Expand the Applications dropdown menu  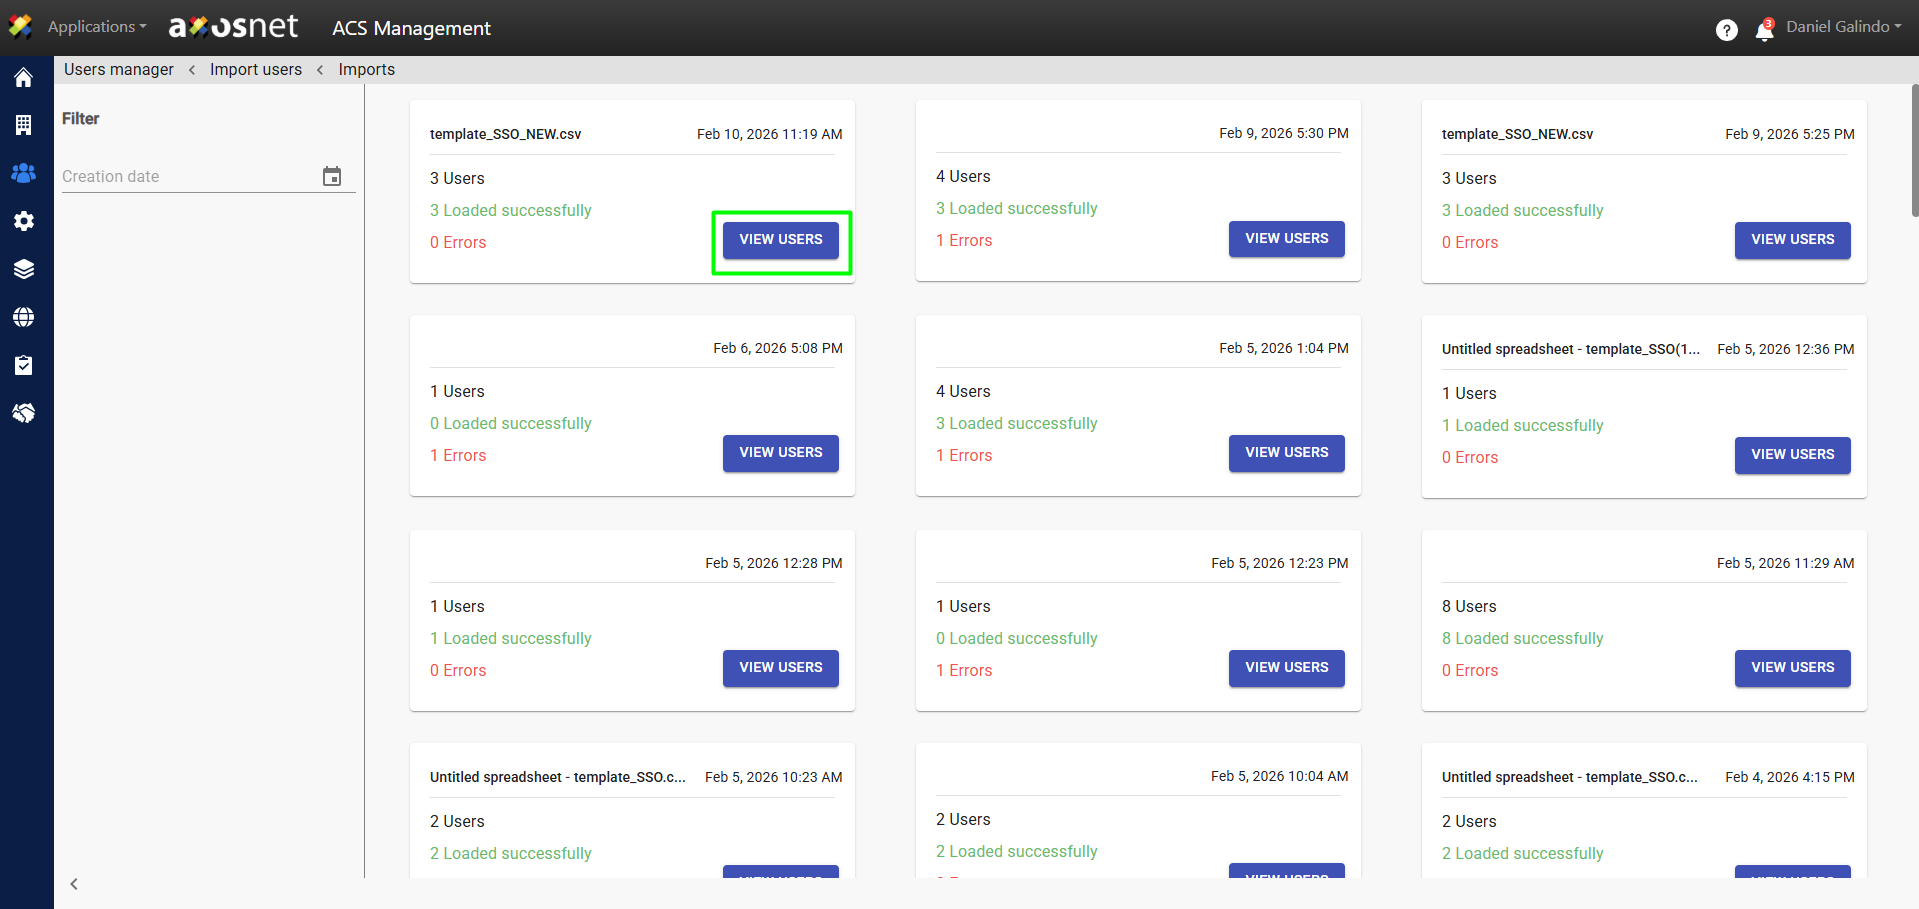tap(96, 27)
